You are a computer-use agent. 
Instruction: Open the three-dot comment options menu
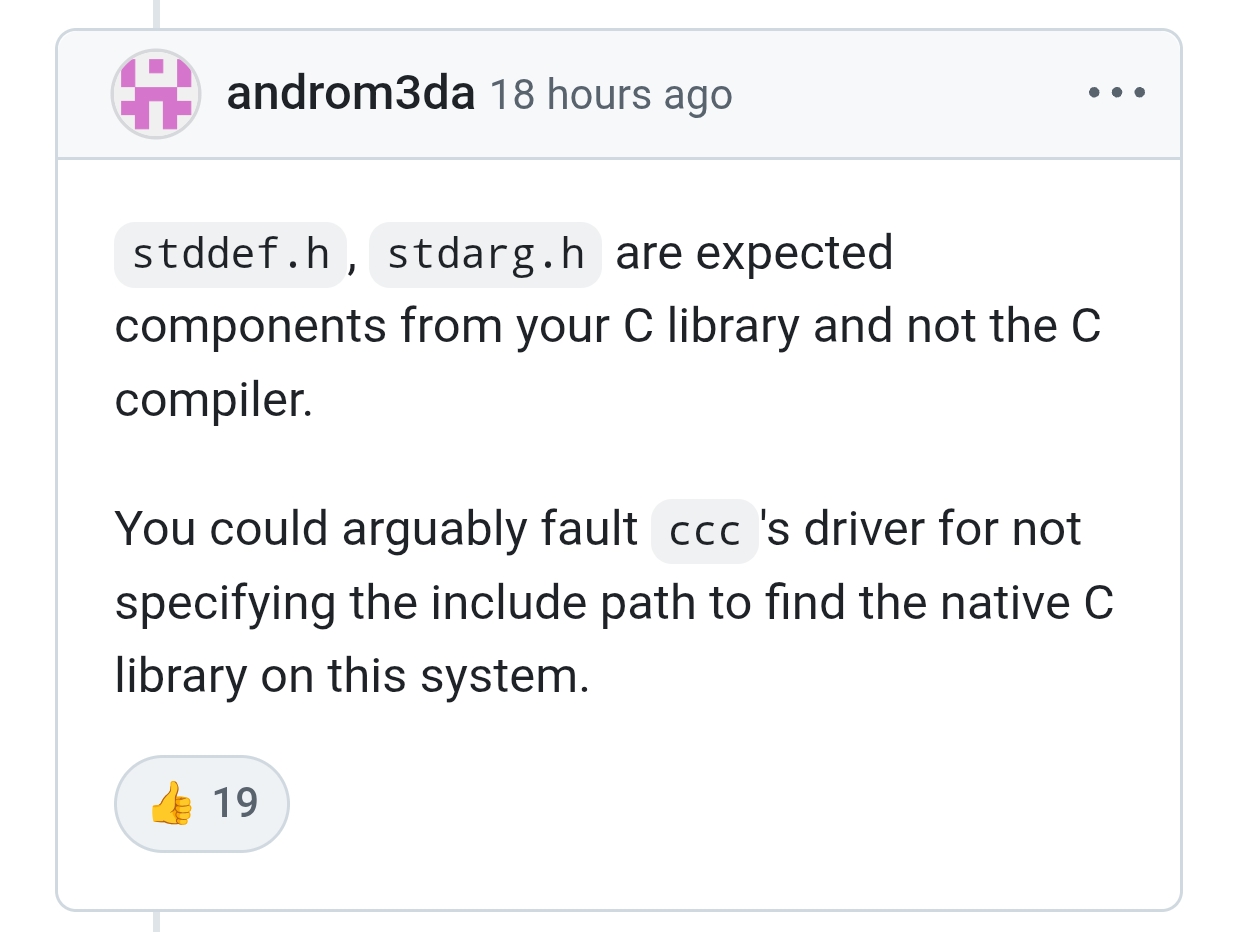click(x=1116, y=94)
